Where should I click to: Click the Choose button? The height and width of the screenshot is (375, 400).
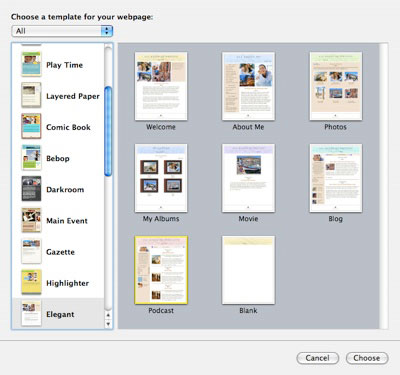(x=367, y=358)
